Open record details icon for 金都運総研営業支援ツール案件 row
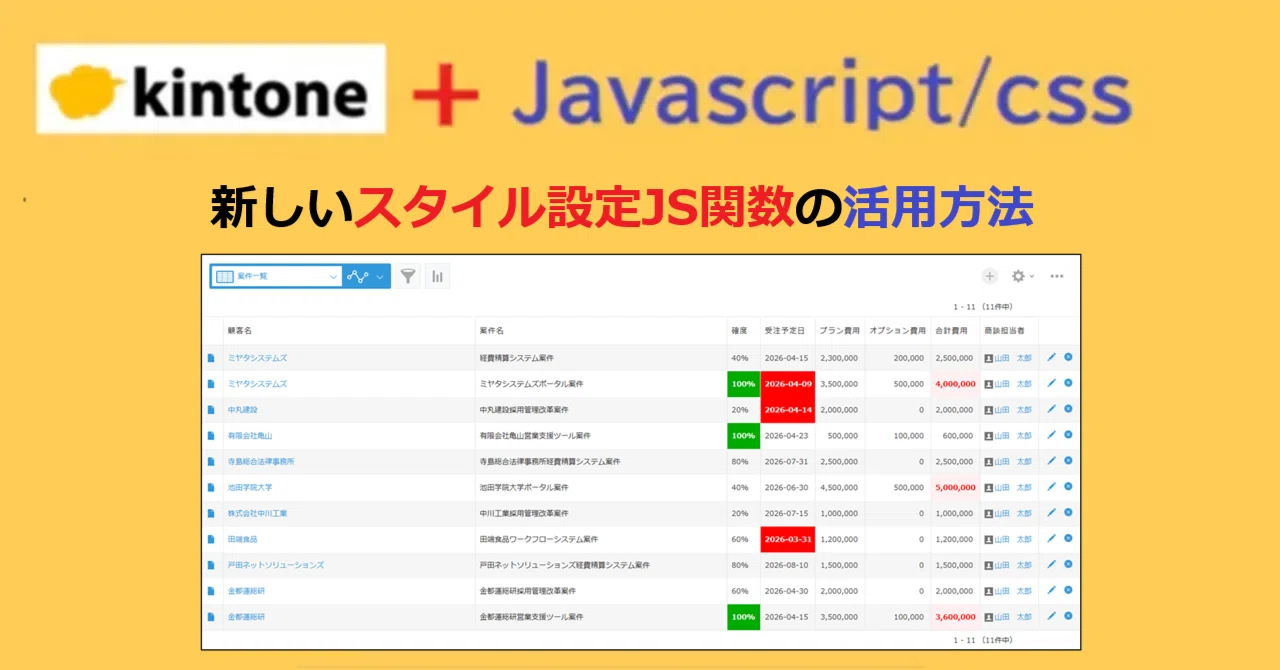Image resolution: width=1280 pixels, height=670 pixels. (211, 617)
